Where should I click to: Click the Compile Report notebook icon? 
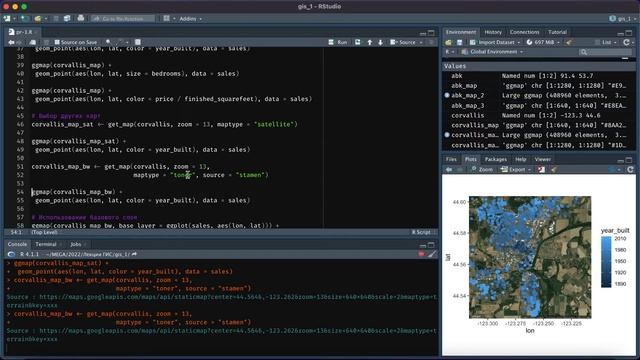[138, 42]
